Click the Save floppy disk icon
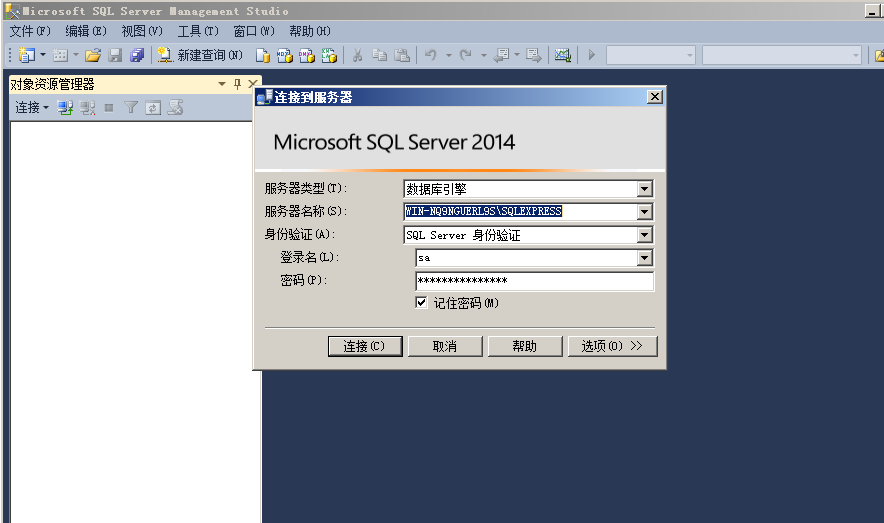The height and width of the screenshot is (523, 884). click(x=116, y=55)
